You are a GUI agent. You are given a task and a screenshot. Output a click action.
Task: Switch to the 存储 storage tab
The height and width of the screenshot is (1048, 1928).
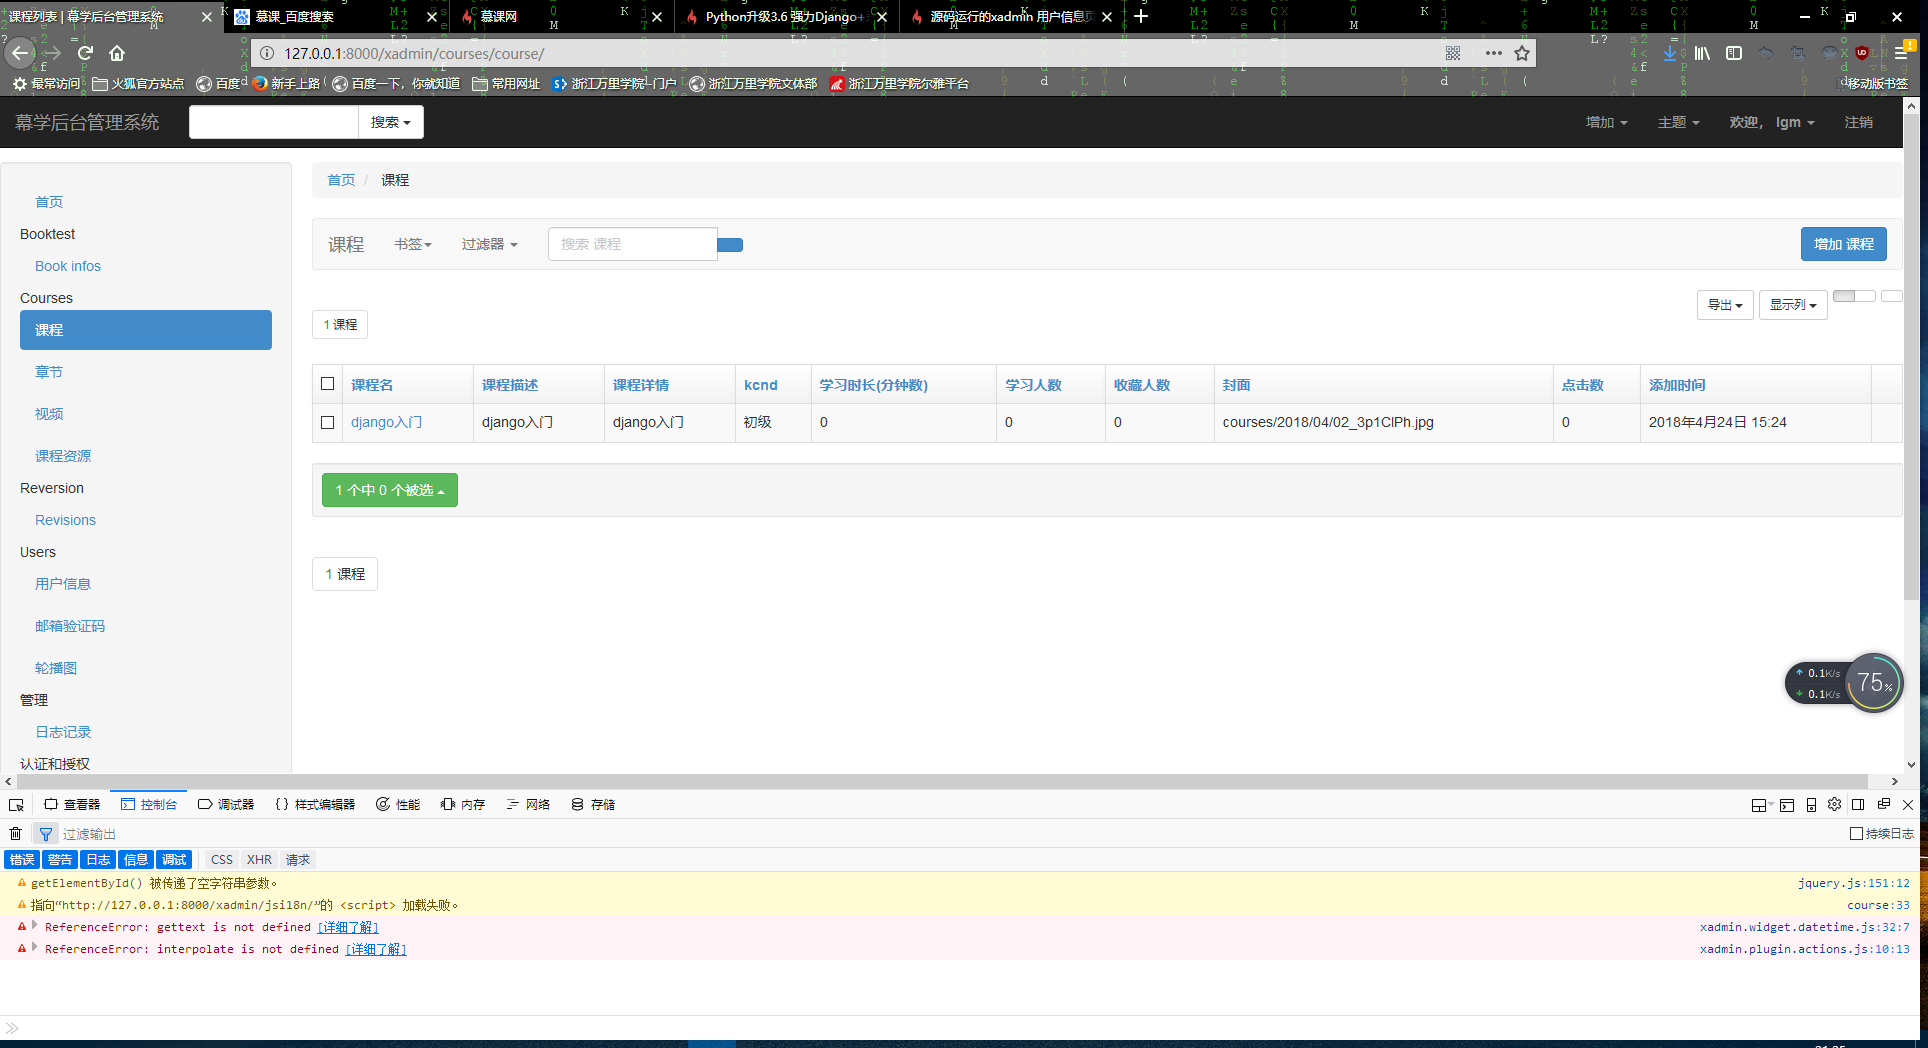click(x=593, y=805)
